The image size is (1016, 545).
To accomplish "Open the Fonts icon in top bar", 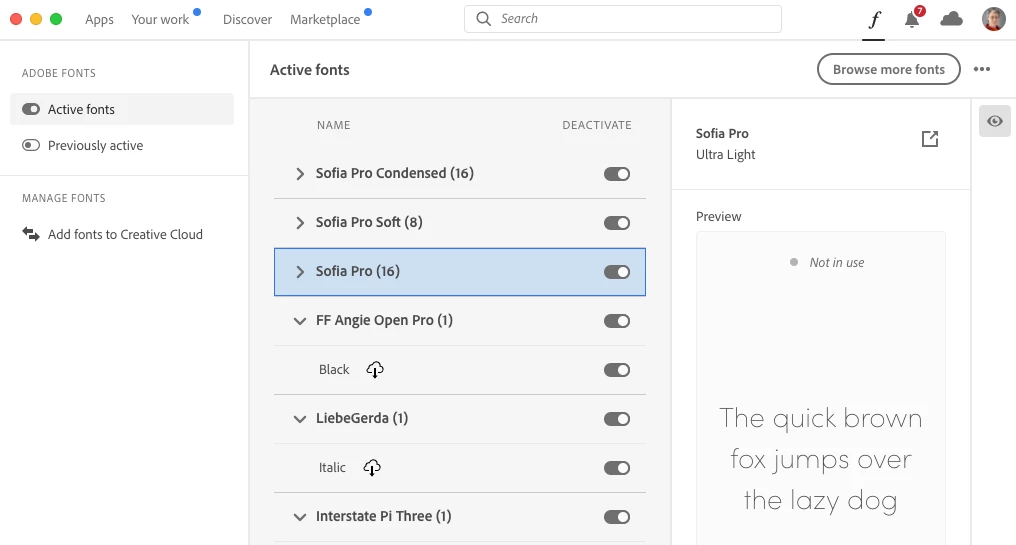I will click(873, 19).
